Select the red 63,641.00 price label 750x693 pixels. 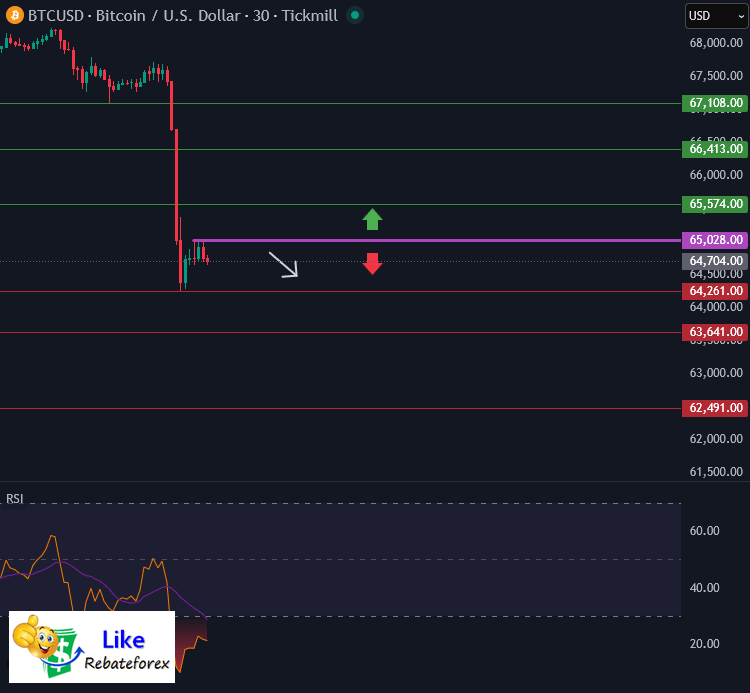(715, 332)
